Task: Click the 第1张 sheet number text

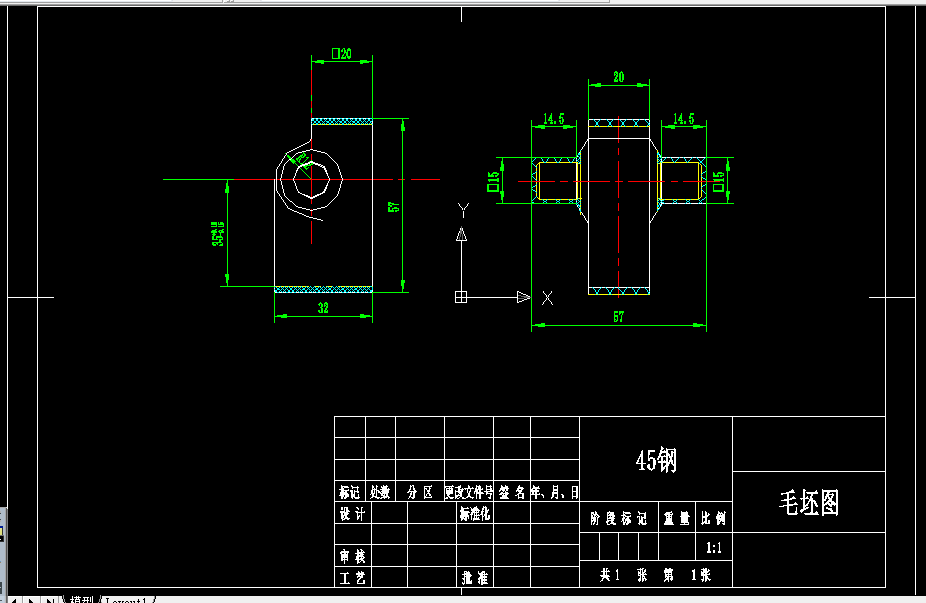Action: point(687,575)
